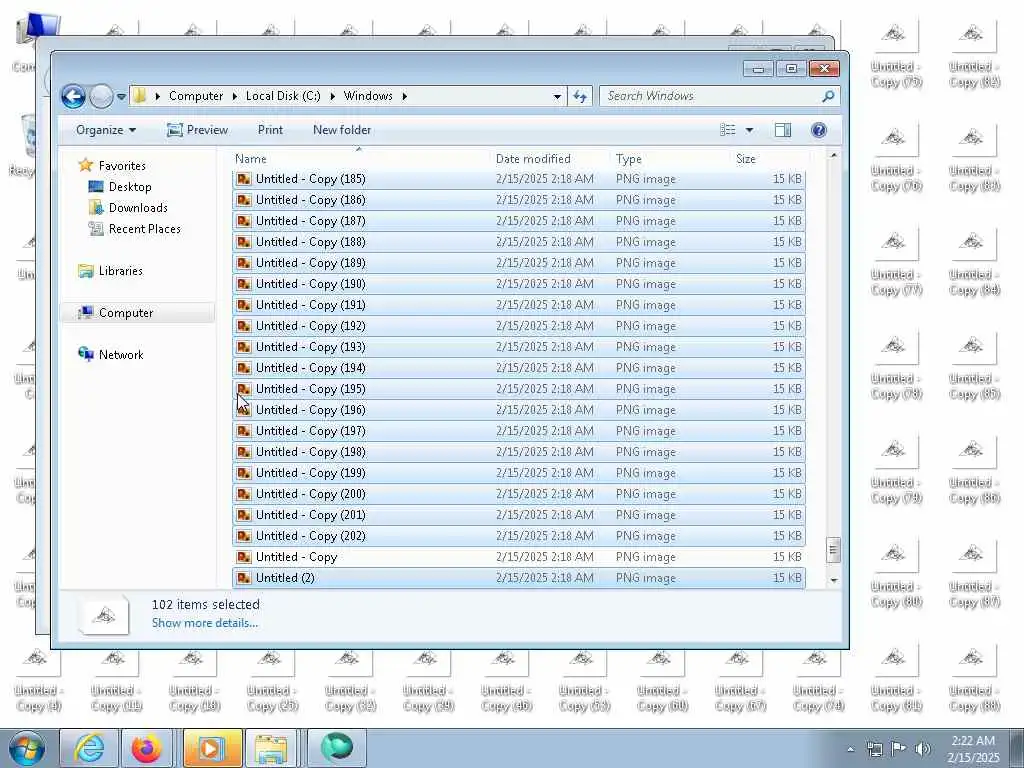This screenshot has width=1024, height=768.
Task: Click the vertical scrollbar thumb
Action: [x=833, y=549]
